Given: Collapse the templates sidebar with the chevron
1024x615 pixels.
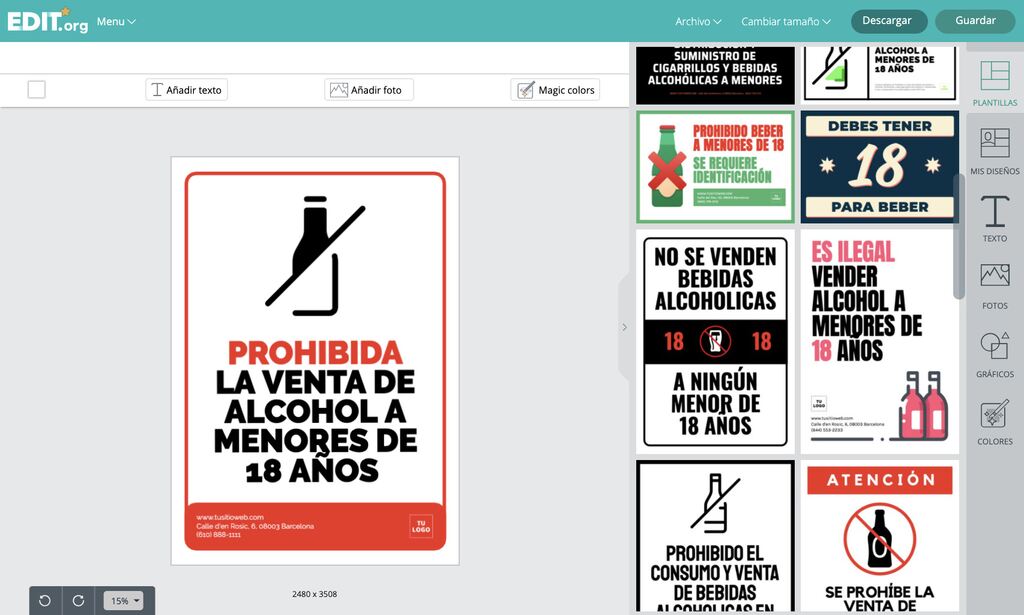Looking at the screenshot, I should [x=625, y=327].
